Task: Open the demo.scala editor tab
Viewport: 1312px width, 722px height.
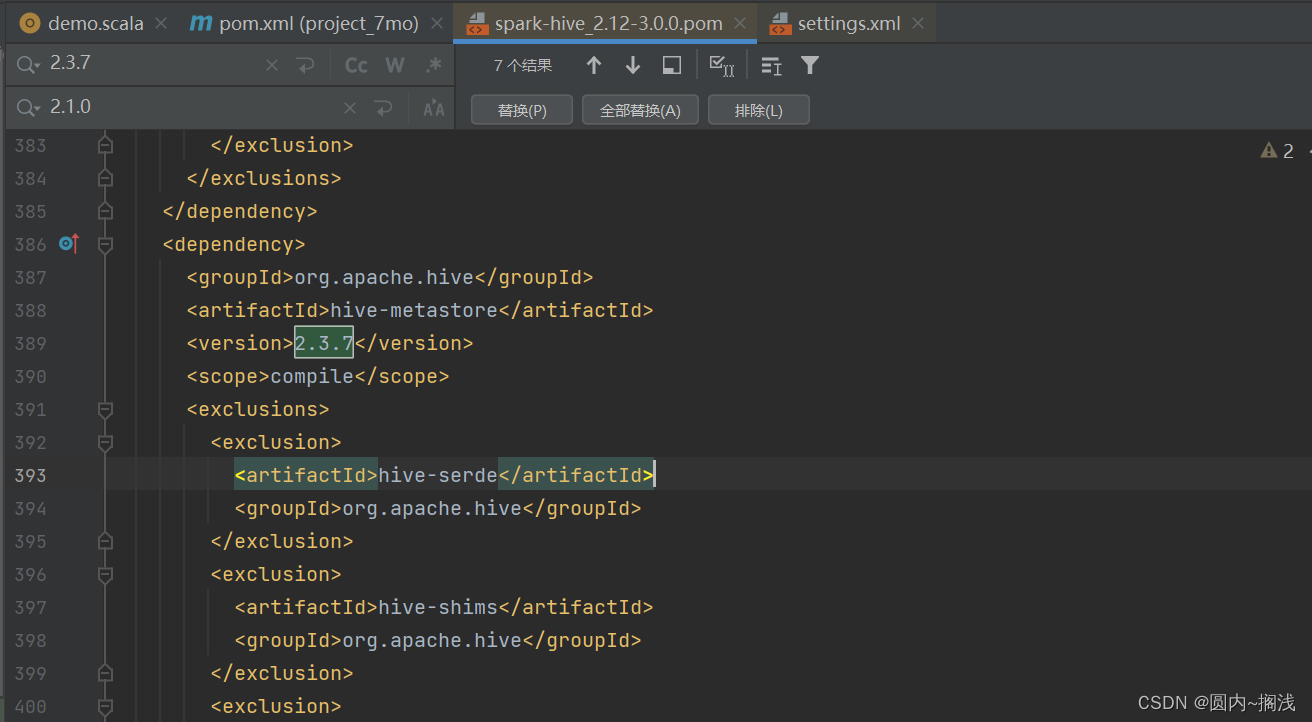Action: point(84,23)
